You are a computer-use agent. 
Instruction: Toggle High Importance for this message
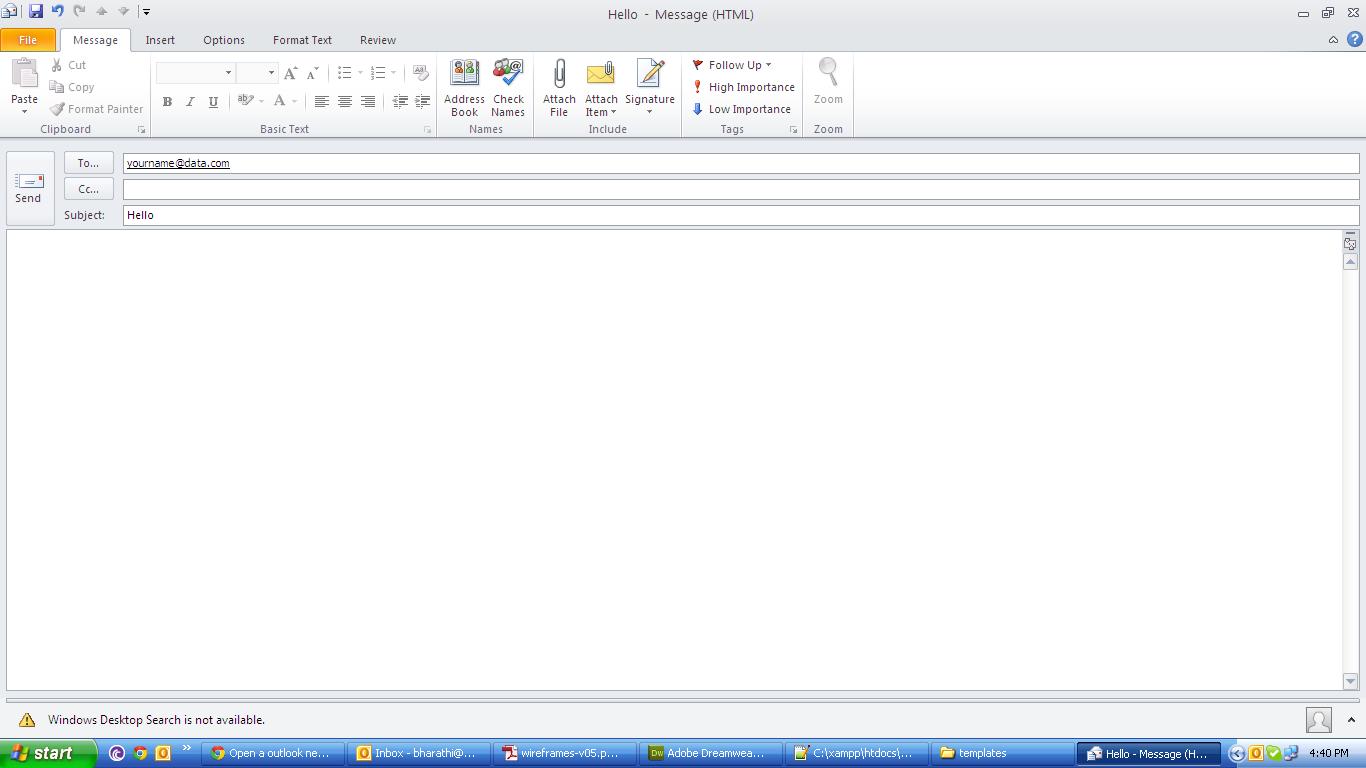[744, 87]
